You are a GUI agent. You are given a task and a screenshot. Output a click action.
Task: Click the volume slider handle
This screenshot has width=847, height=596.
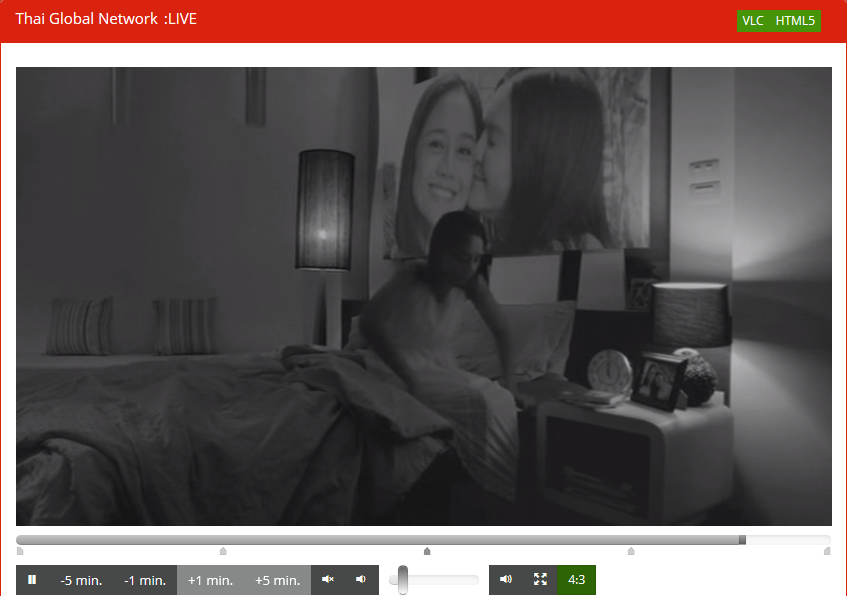pyautogui.click(x=403, y=580)
